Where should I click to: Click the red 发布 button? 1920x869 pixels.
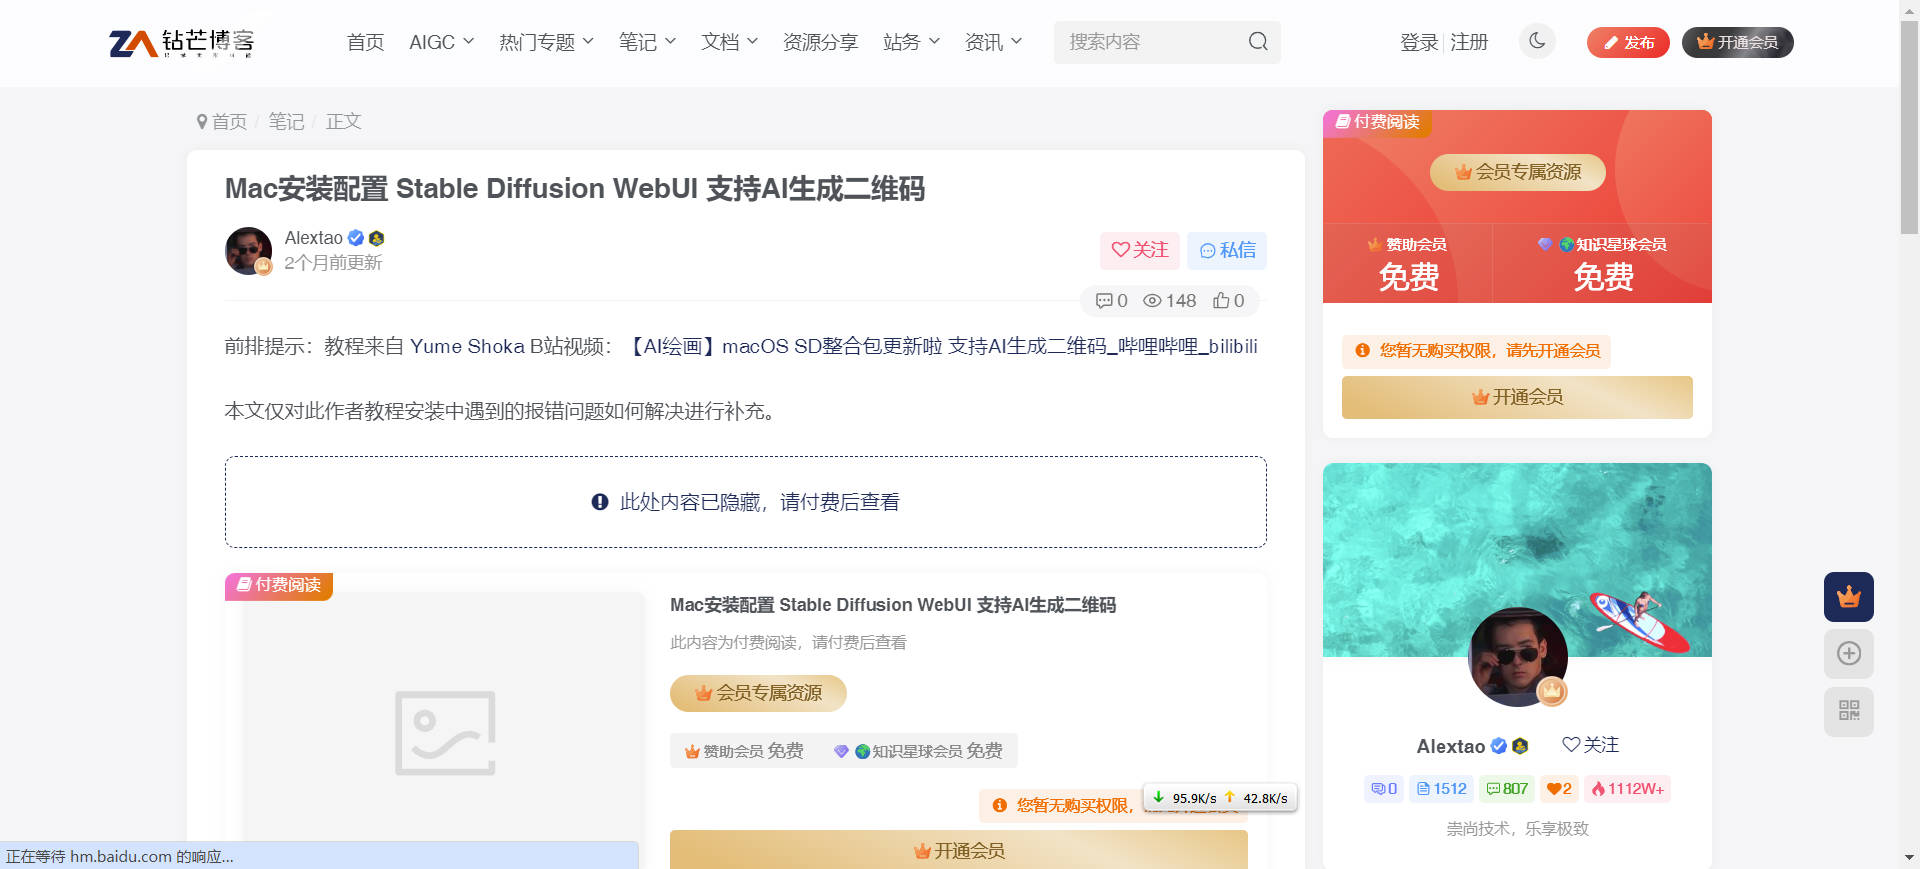1628,42
